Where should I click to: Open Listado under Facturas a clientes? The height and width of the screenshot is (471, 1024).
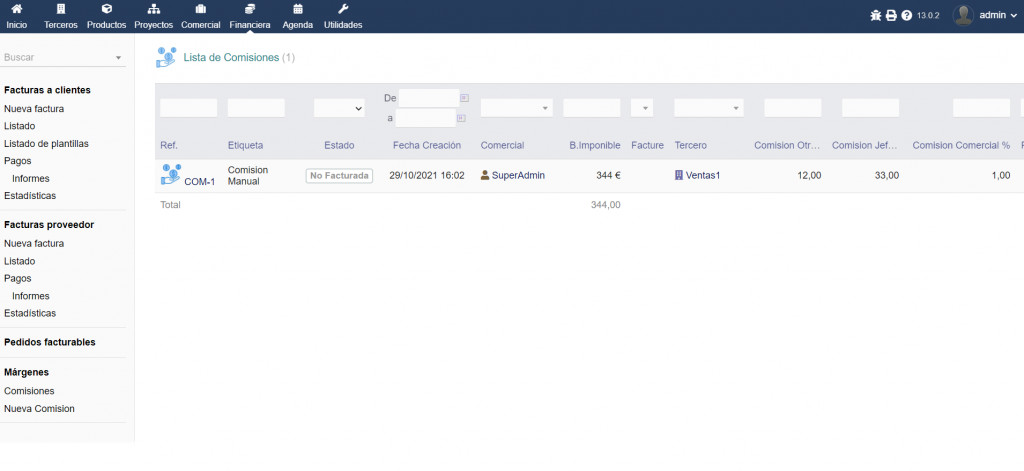(x=20, y=126)
